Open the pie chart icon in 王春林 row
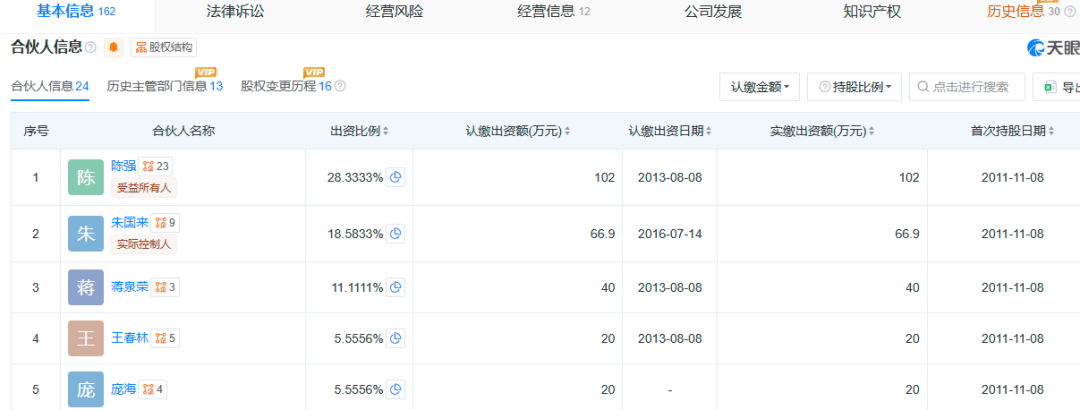1080x410 pixels. tap(395, 338)
